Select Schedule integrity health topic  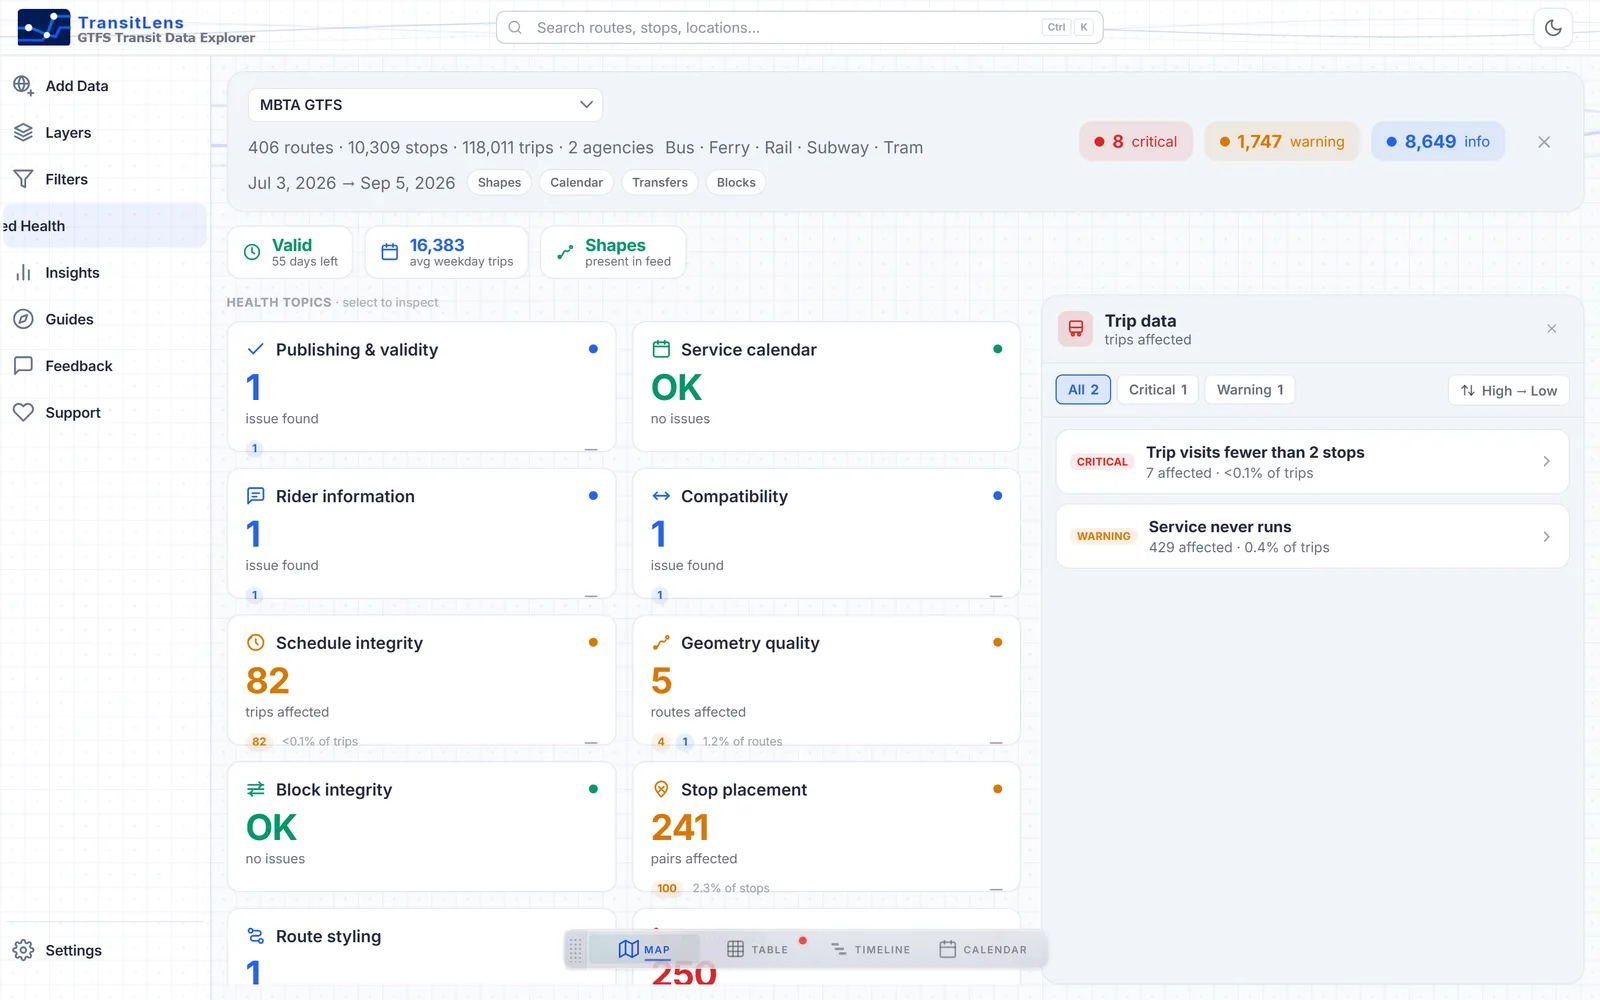click(421, 681)
